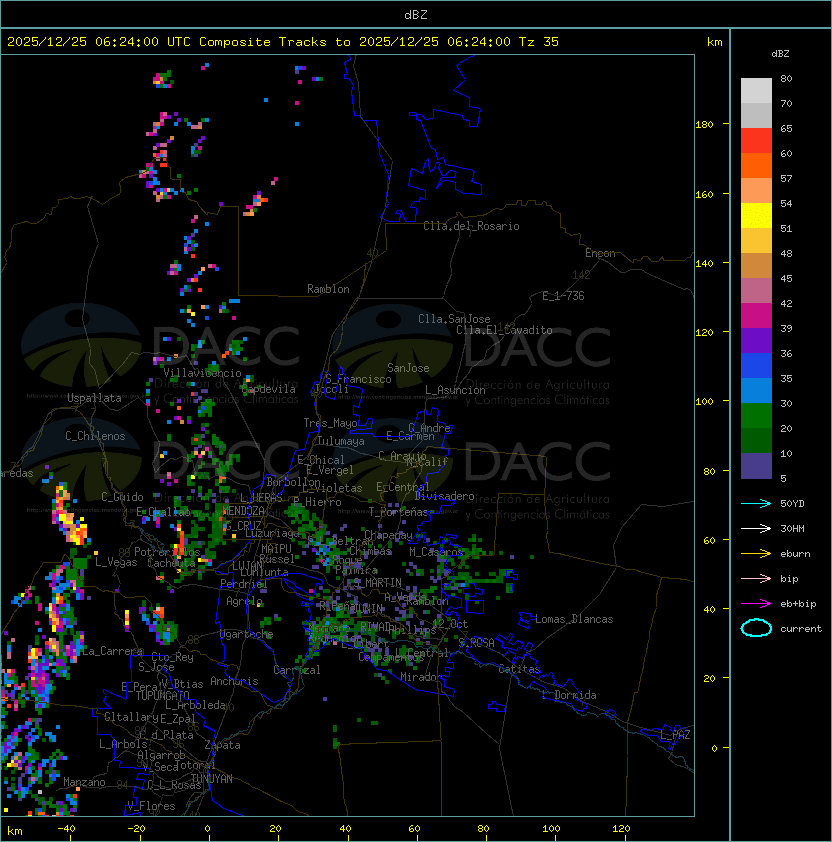The width and height of the screenshot is (832, 842).
Task: Click the 'TUNUYAN' map label
Action: pyautogui.click(x=212, y=779)
